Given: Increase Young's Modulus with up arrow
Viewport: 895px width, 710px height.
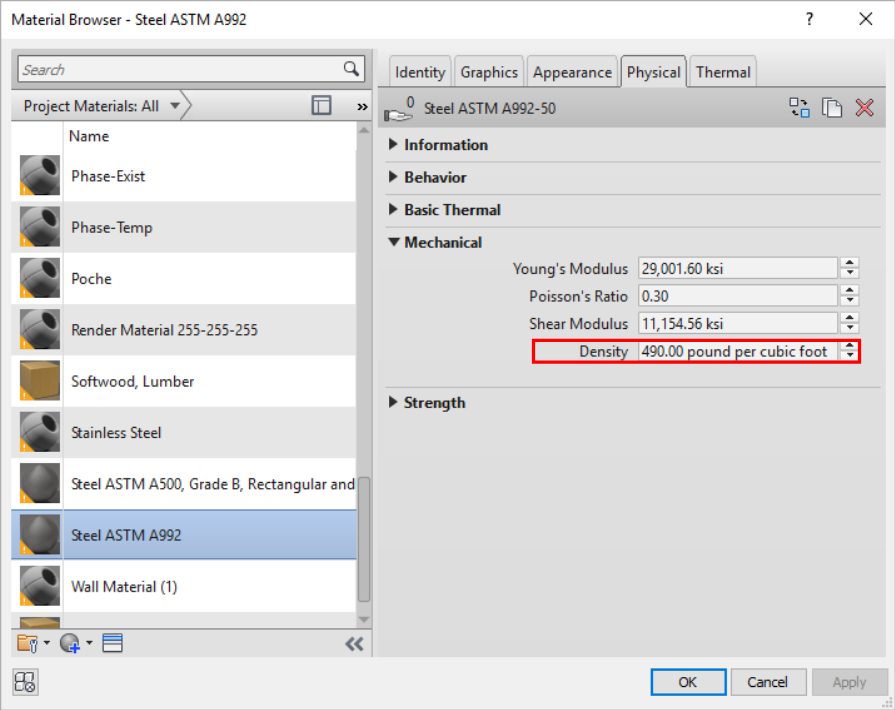Looking at the screenshot, I should click(850, 263).
